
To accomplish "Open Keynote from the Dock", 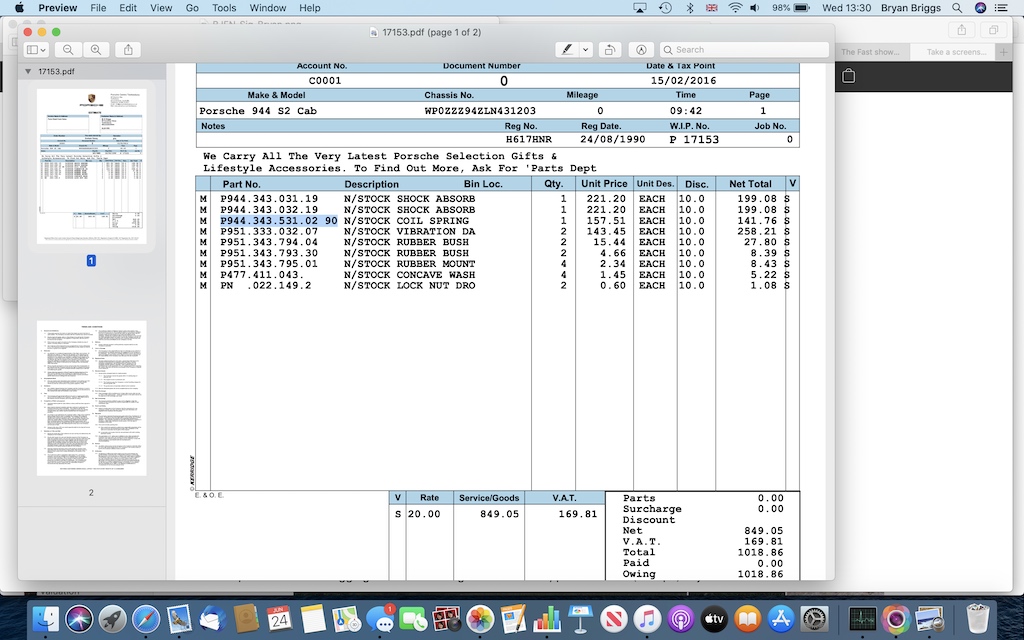I will (x=580, y=618).
